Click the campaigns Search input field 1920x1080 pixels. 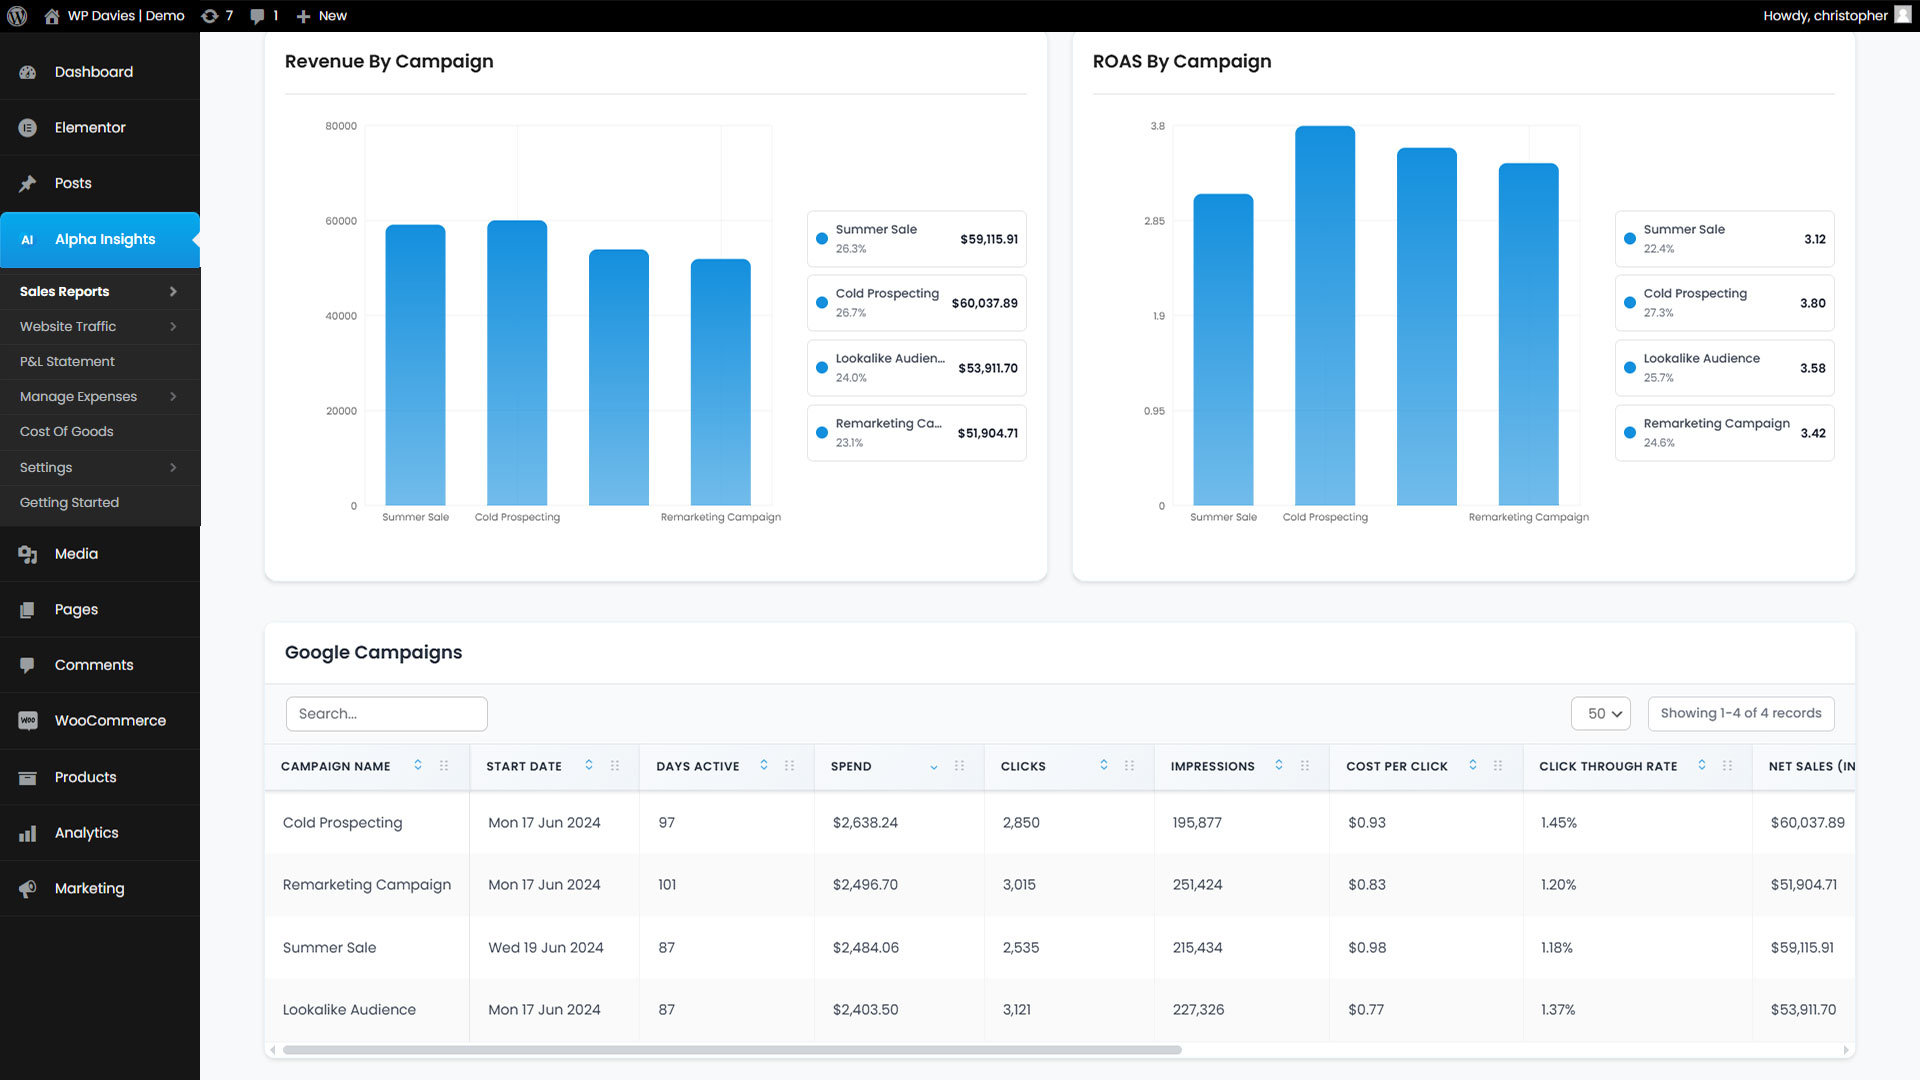pyautogui.click(x=386, y=714)
